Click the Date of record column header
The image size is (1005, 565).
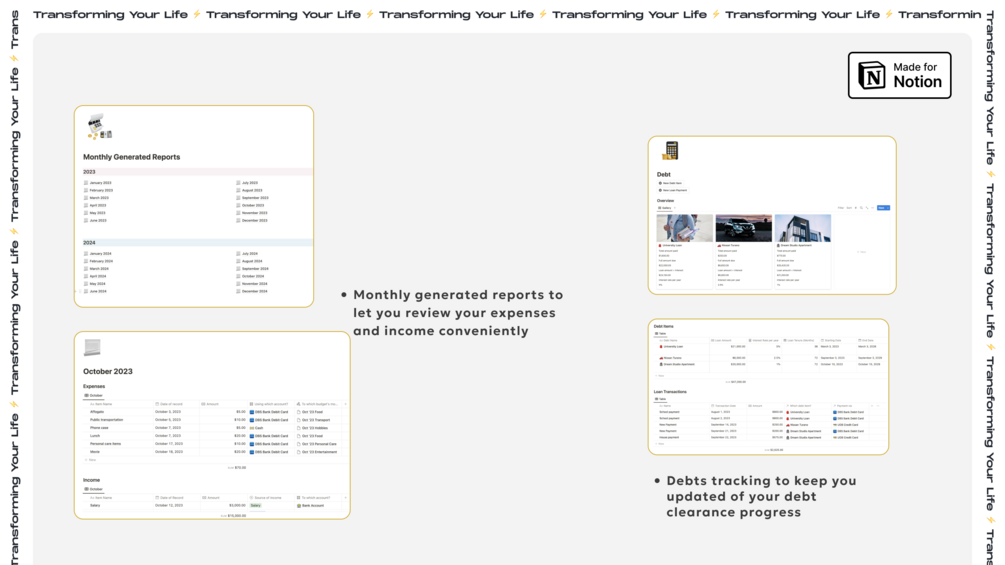coord(169,404)
